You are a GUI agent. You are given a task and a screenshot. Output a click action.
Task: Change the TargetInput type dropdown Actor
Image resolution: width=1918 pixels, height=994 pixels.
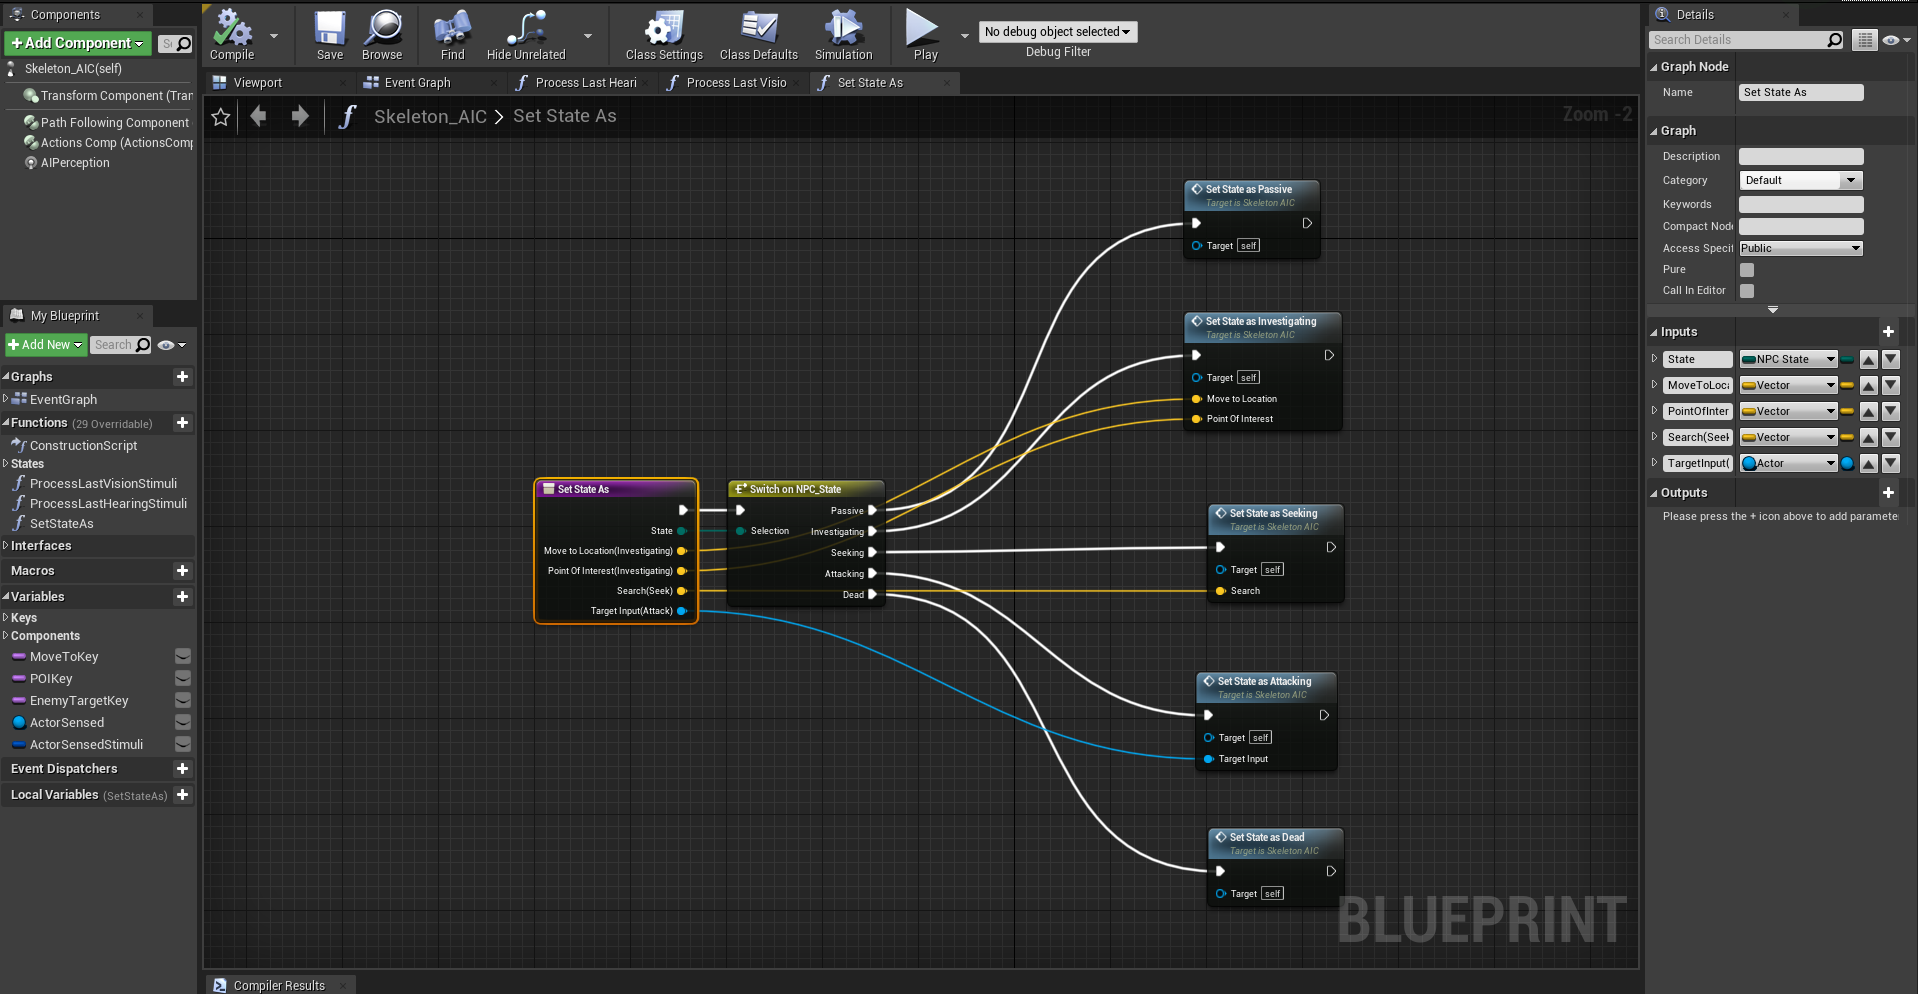pyautogui.click(x=1788, y=464)
